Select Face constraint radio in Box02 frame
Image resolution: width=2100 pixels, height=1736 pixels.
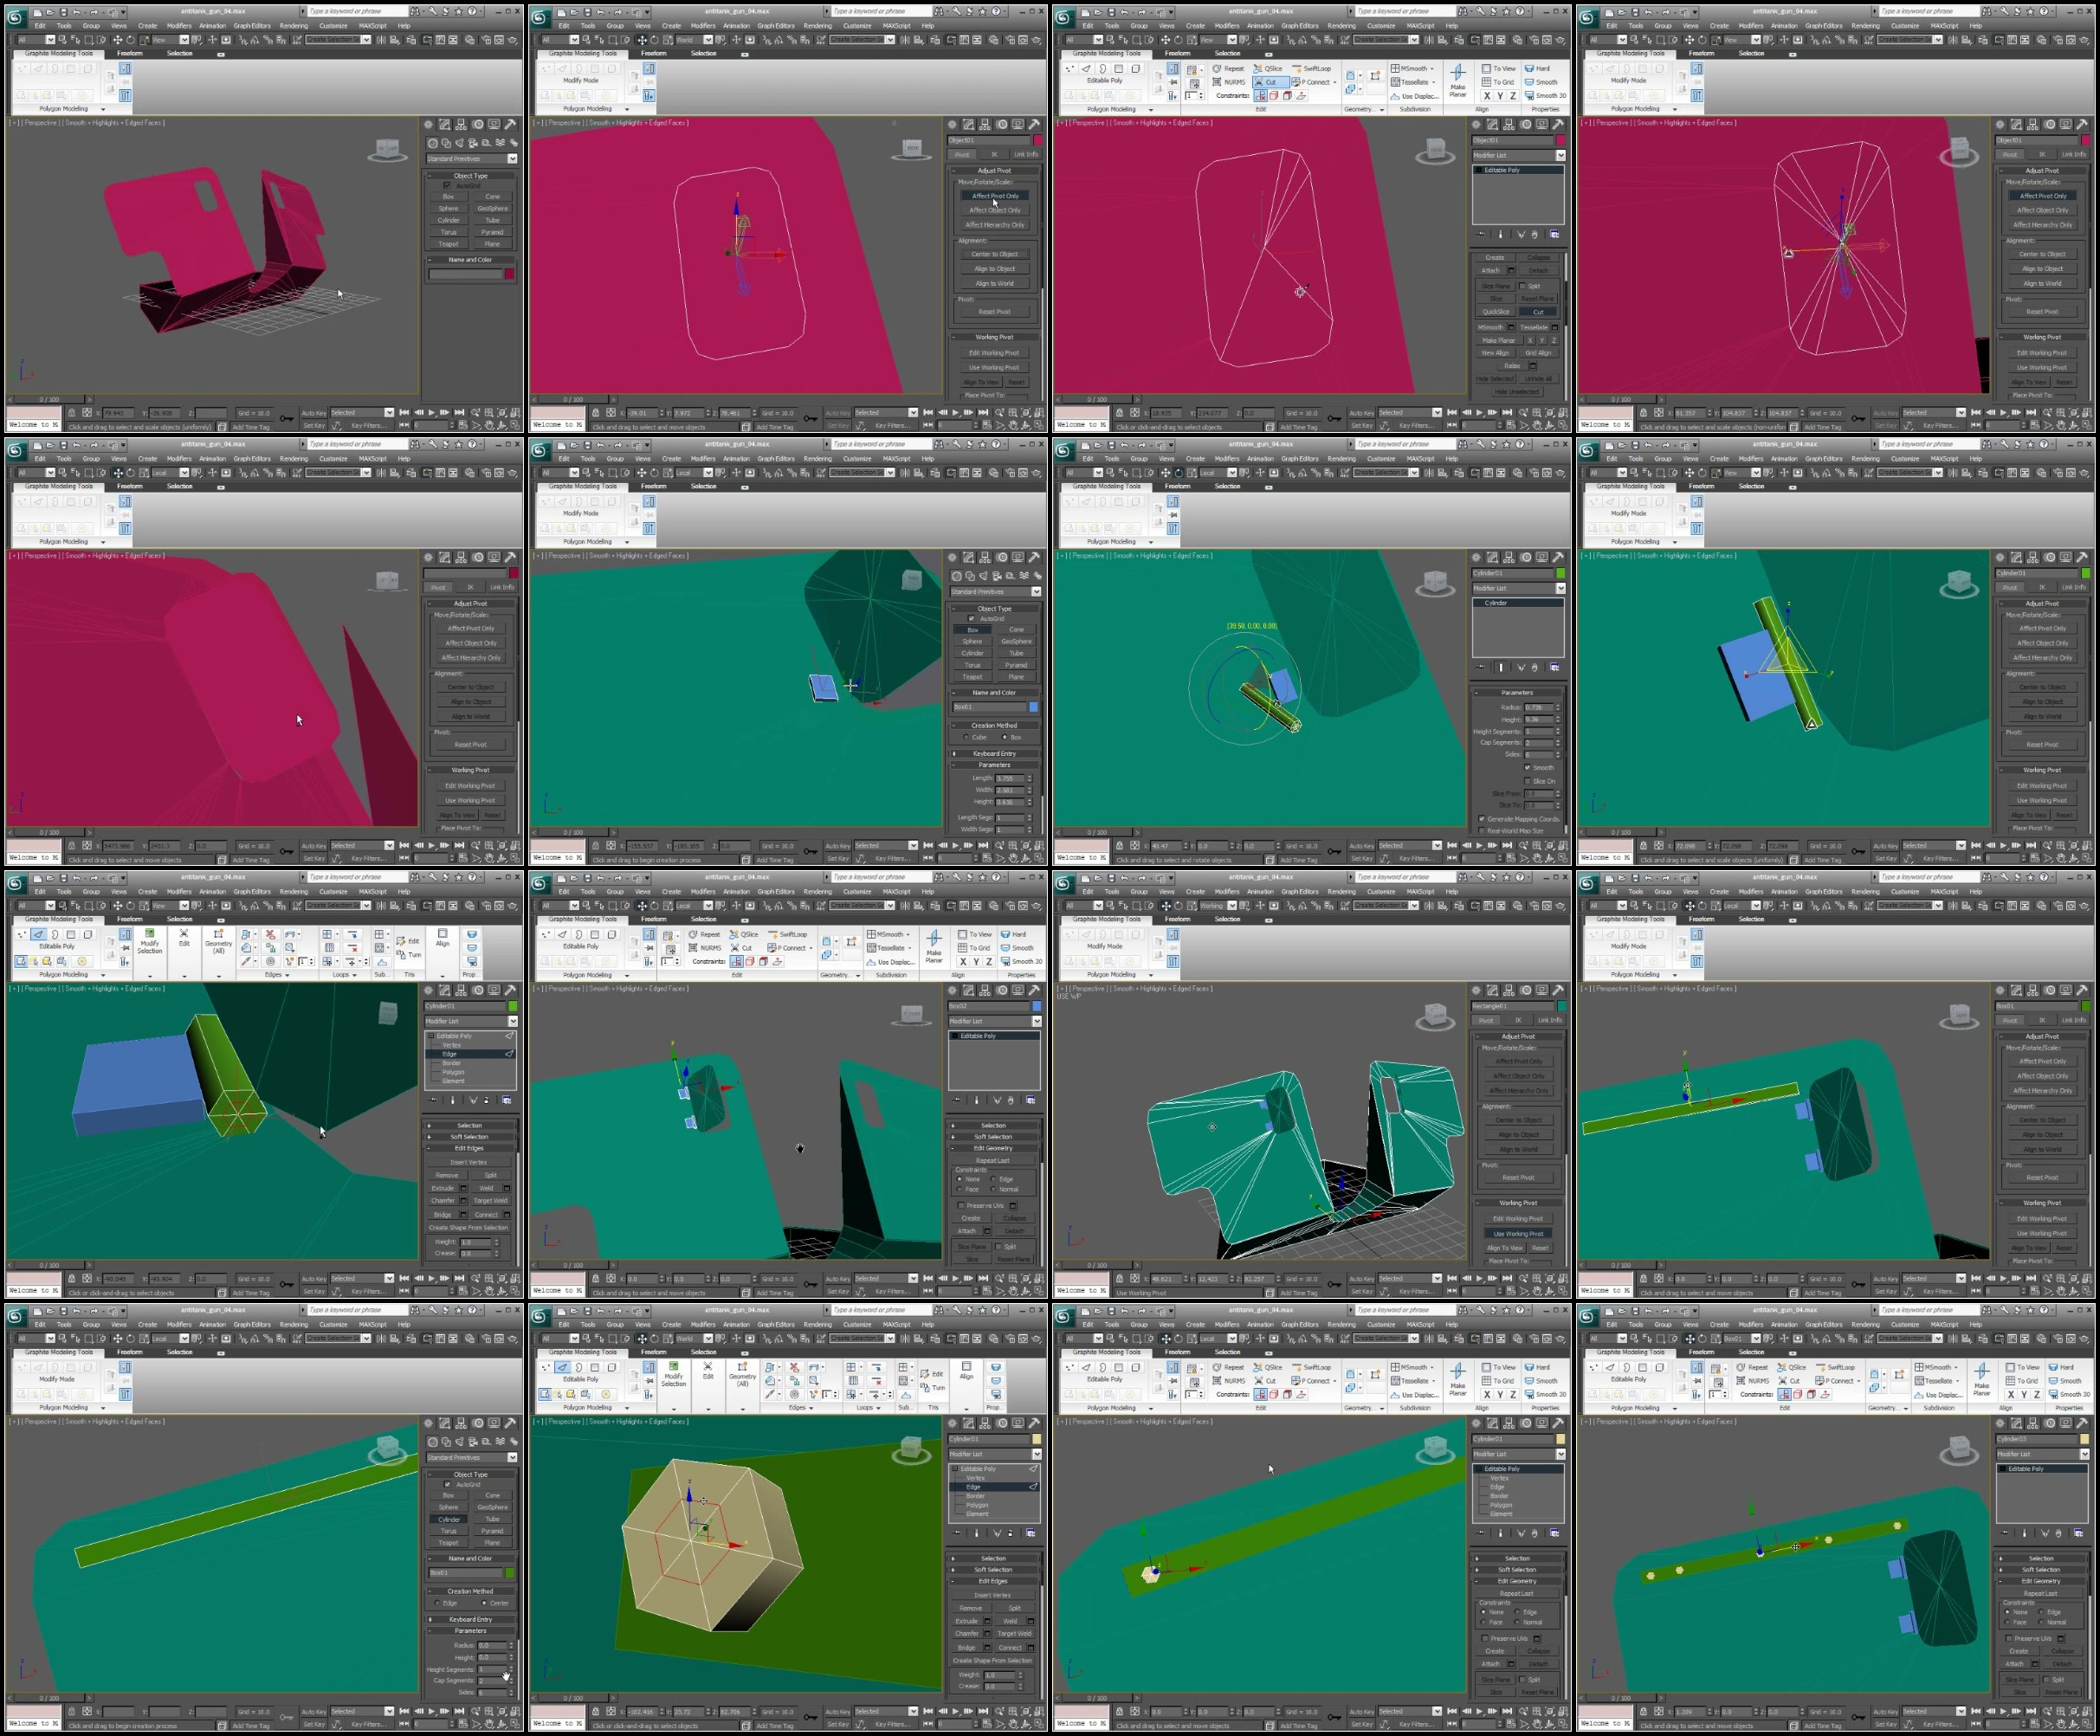[960, 1189]
